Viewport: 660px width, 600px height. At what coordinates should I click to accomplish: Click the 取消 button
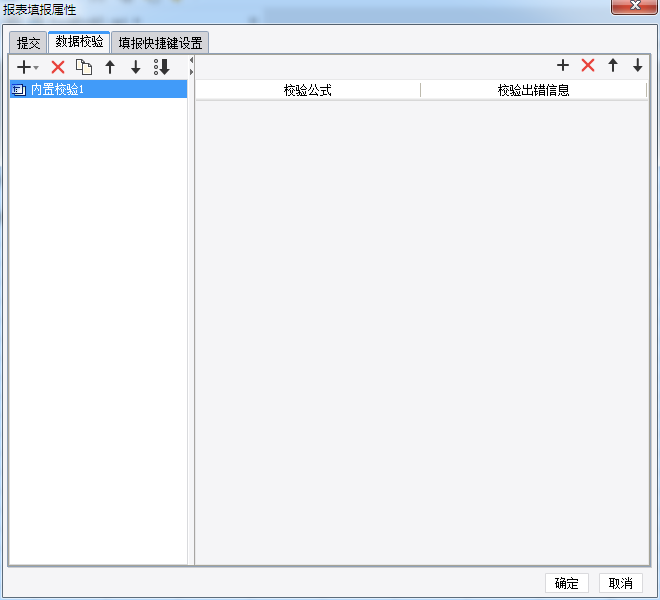point(621,583)
